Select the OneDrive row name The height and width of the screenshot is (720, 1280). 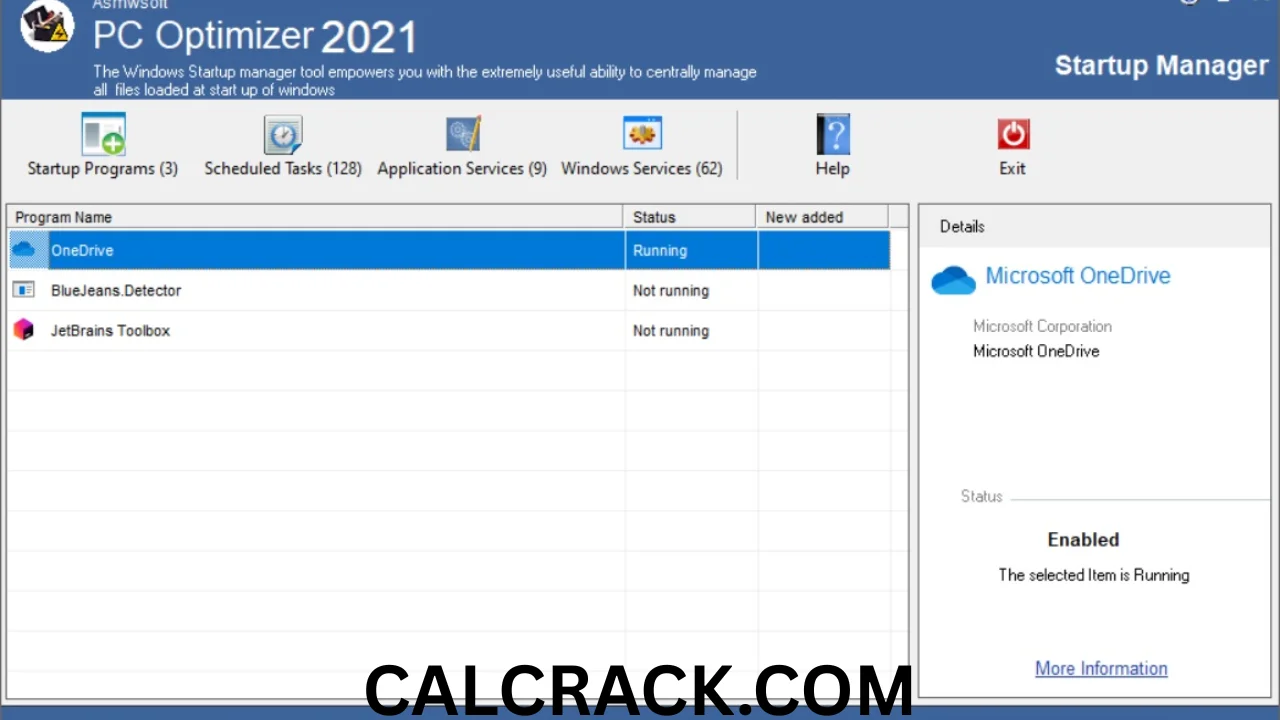click(x=82, y=250)
